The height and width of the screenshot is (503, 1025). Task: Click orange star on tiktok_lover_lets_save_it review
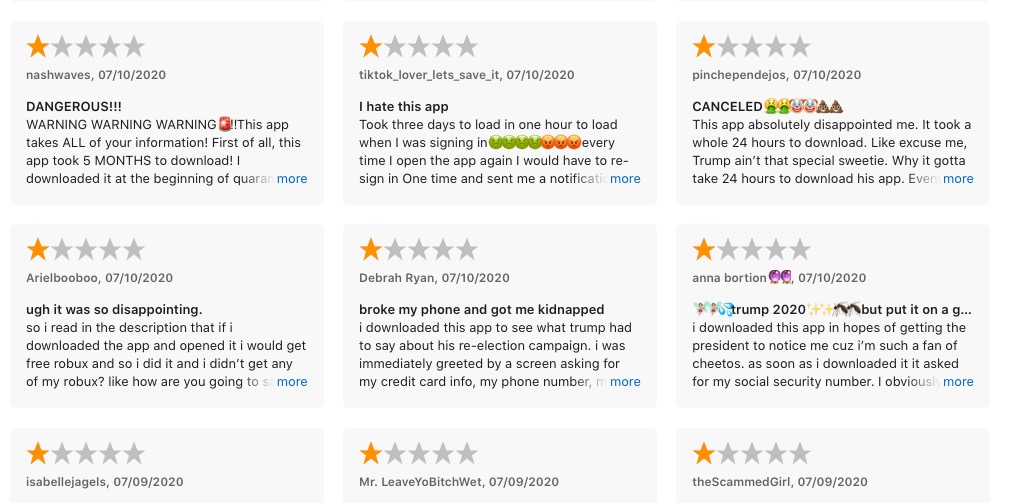[371, 46]
